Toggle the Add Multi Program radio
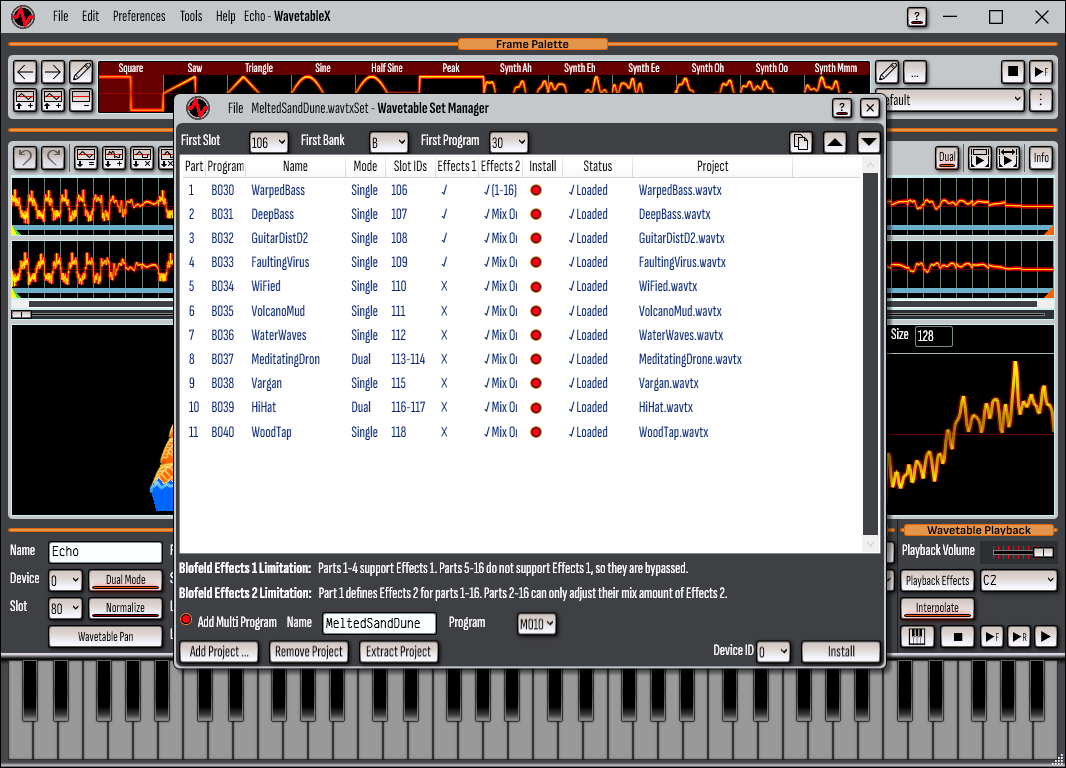This screenshot has height=768, width=1066. point(186,620)
